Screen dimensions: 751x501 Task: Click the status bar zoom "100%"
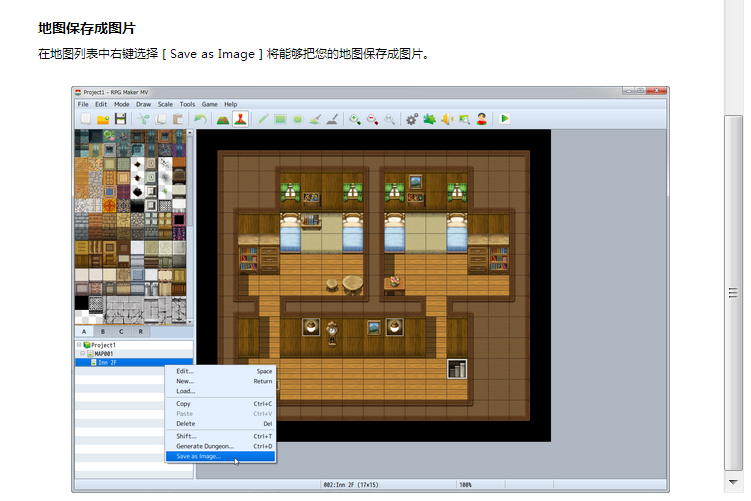[x=465, y=485]
